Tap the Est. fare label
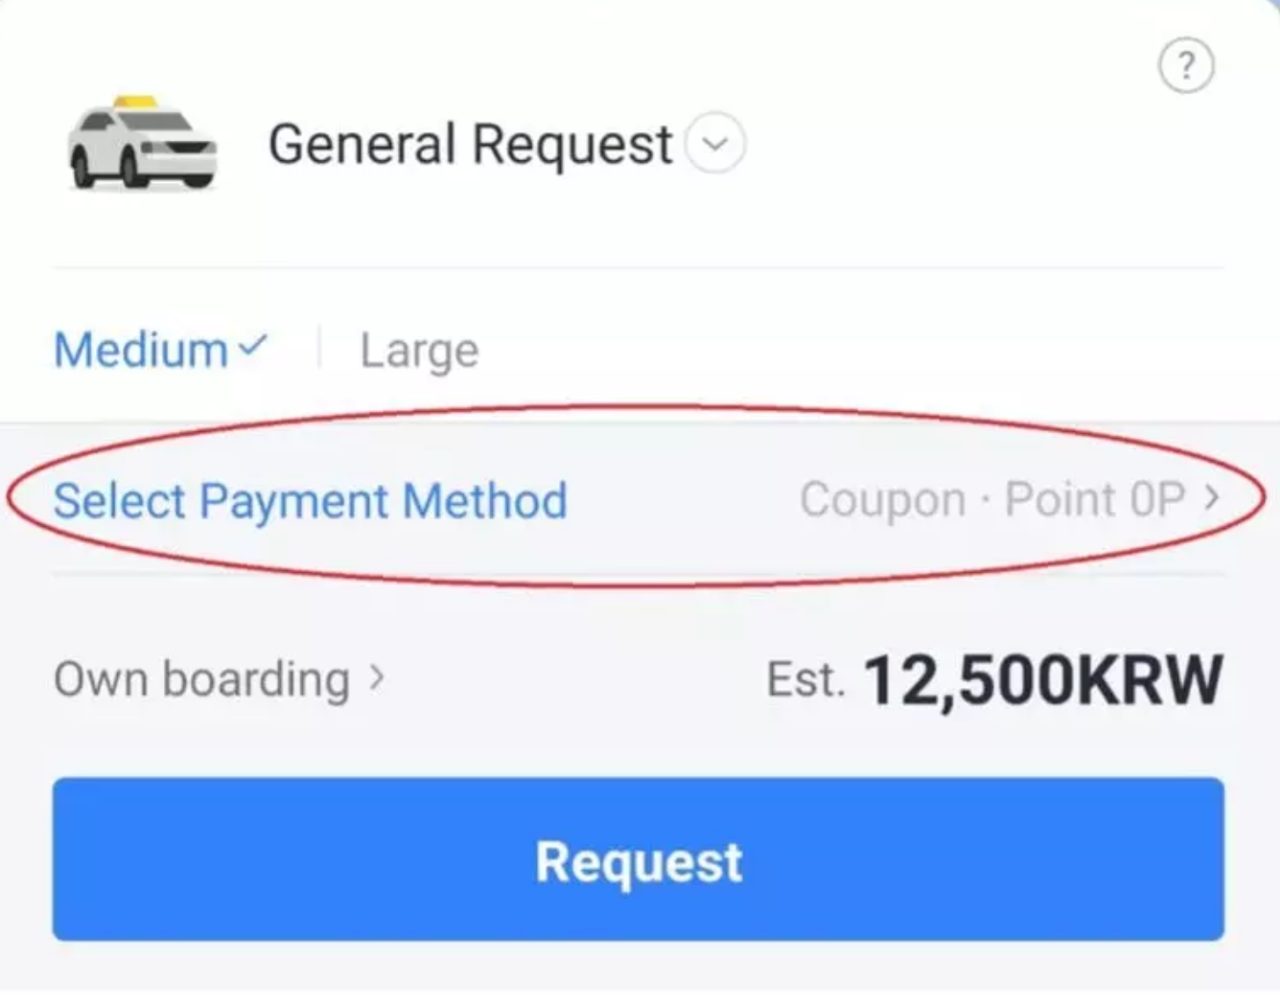Viewport: 1280px width, 996px height. pyautogui.click(x=805, y=680)
